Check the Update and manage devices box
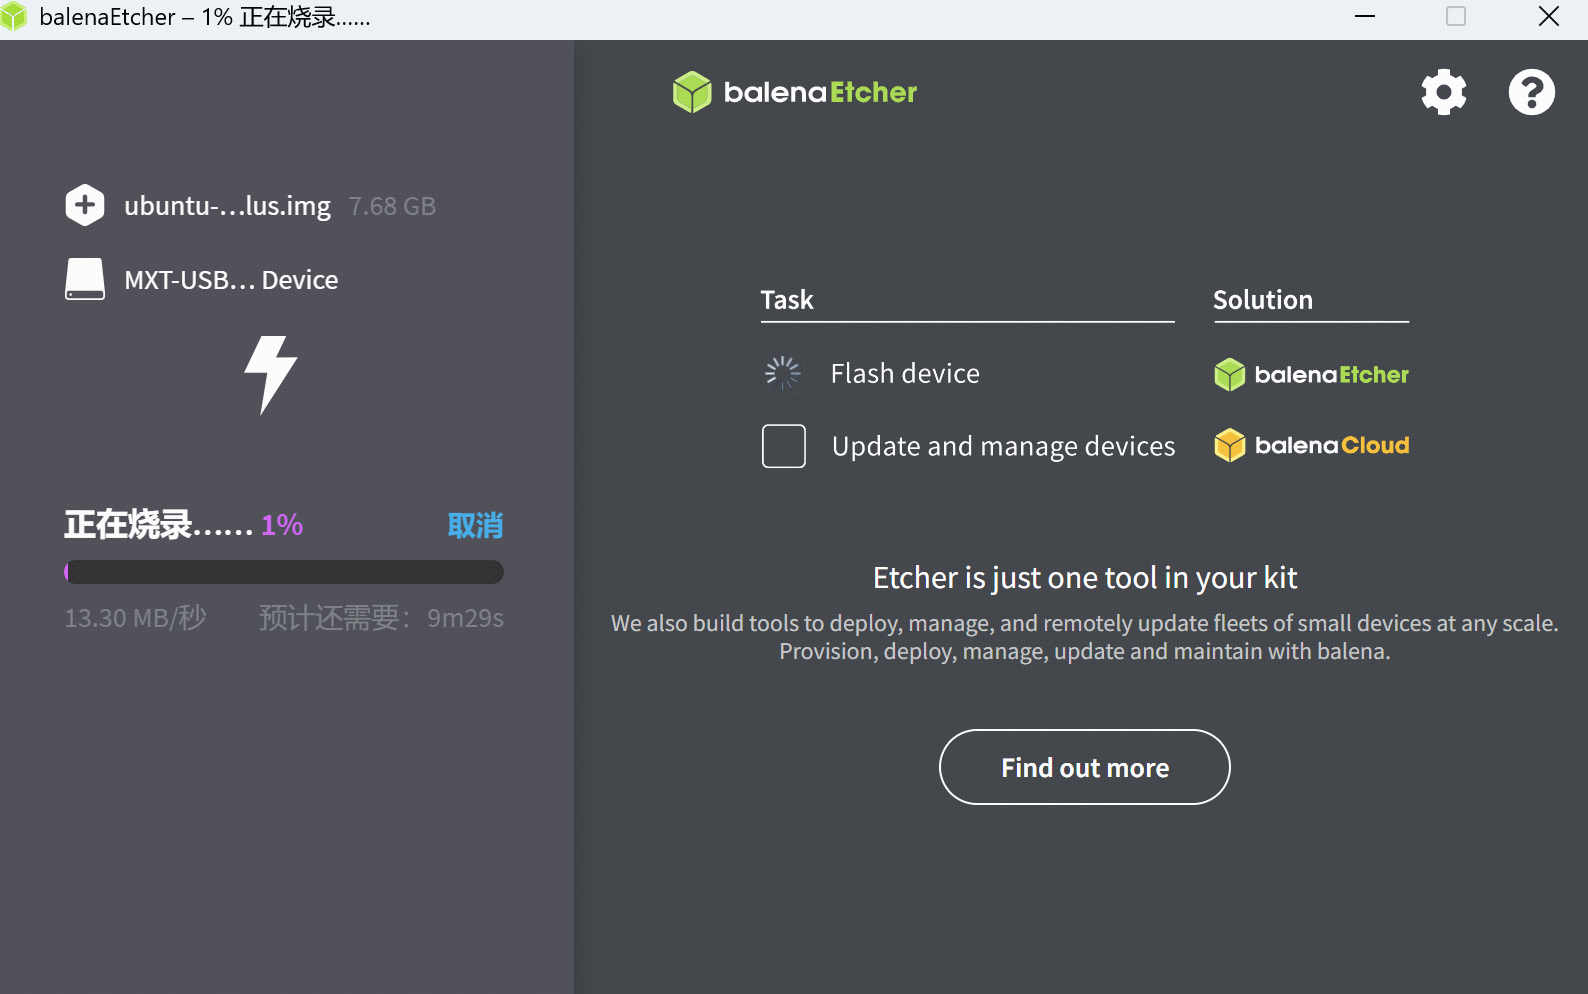The width and height of the screenshot is (1588, 994). [x=783, y=446]
